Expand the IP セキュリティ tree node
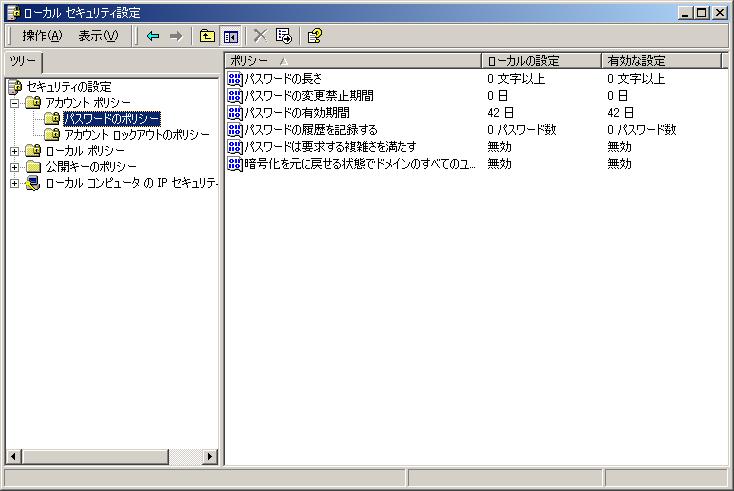This screenshot has width=734, height=491. click(15, 183)
